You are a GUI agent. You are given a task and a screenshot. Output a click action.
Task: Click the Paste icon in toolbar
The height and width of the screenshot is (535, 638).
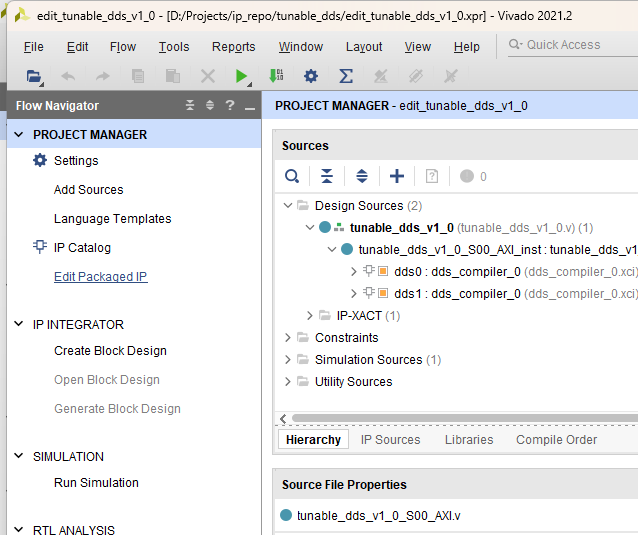(173, 76)
